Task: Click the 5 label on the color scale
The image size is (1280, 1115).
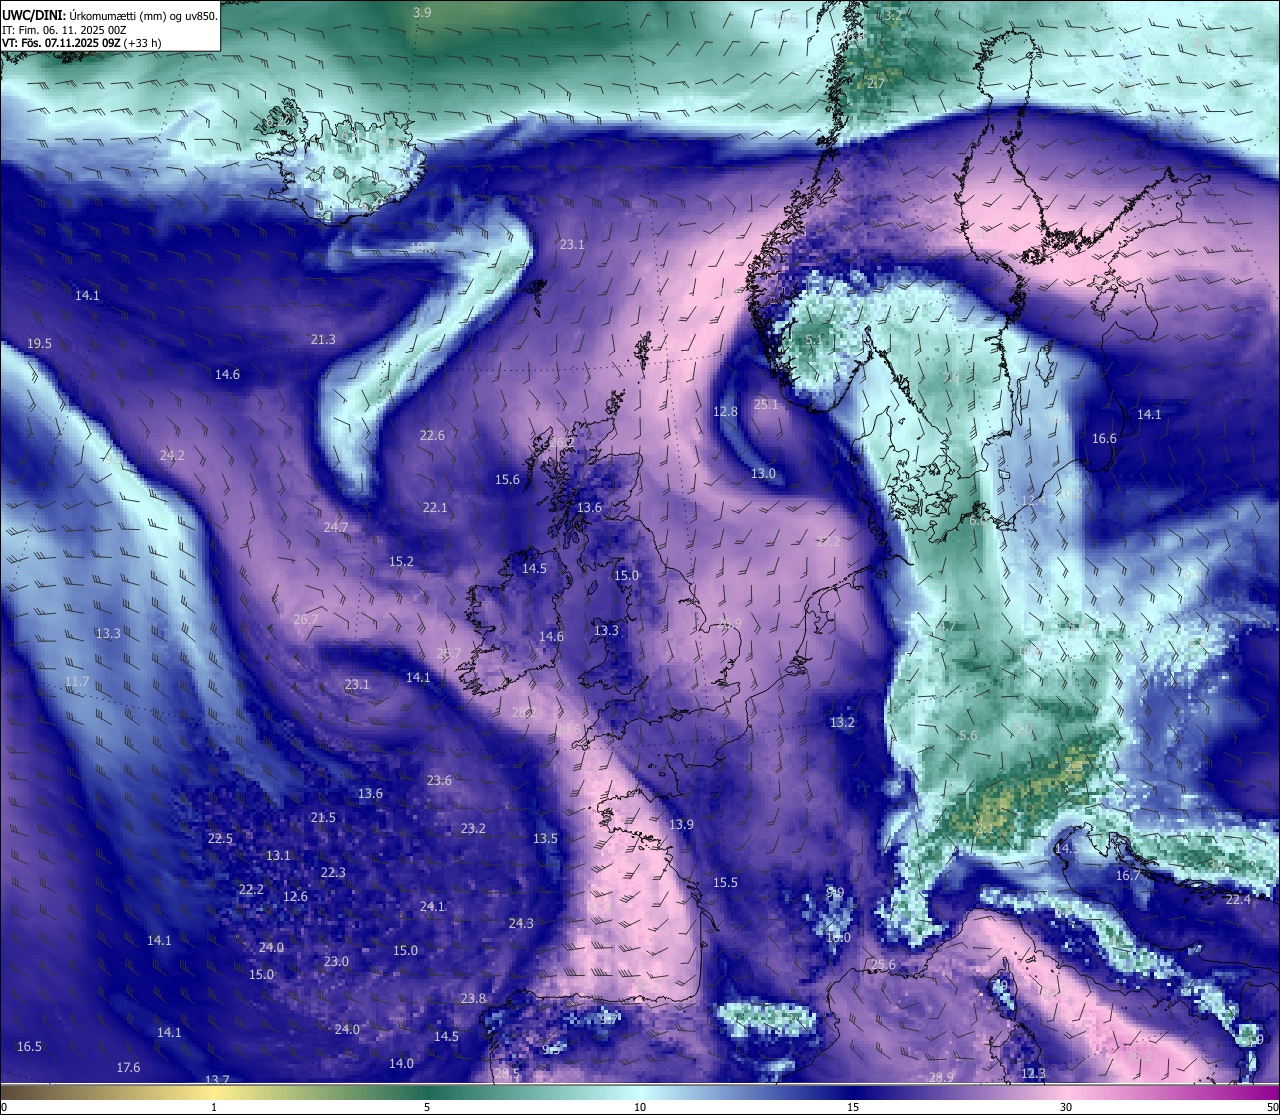Action: point(427,1107)
